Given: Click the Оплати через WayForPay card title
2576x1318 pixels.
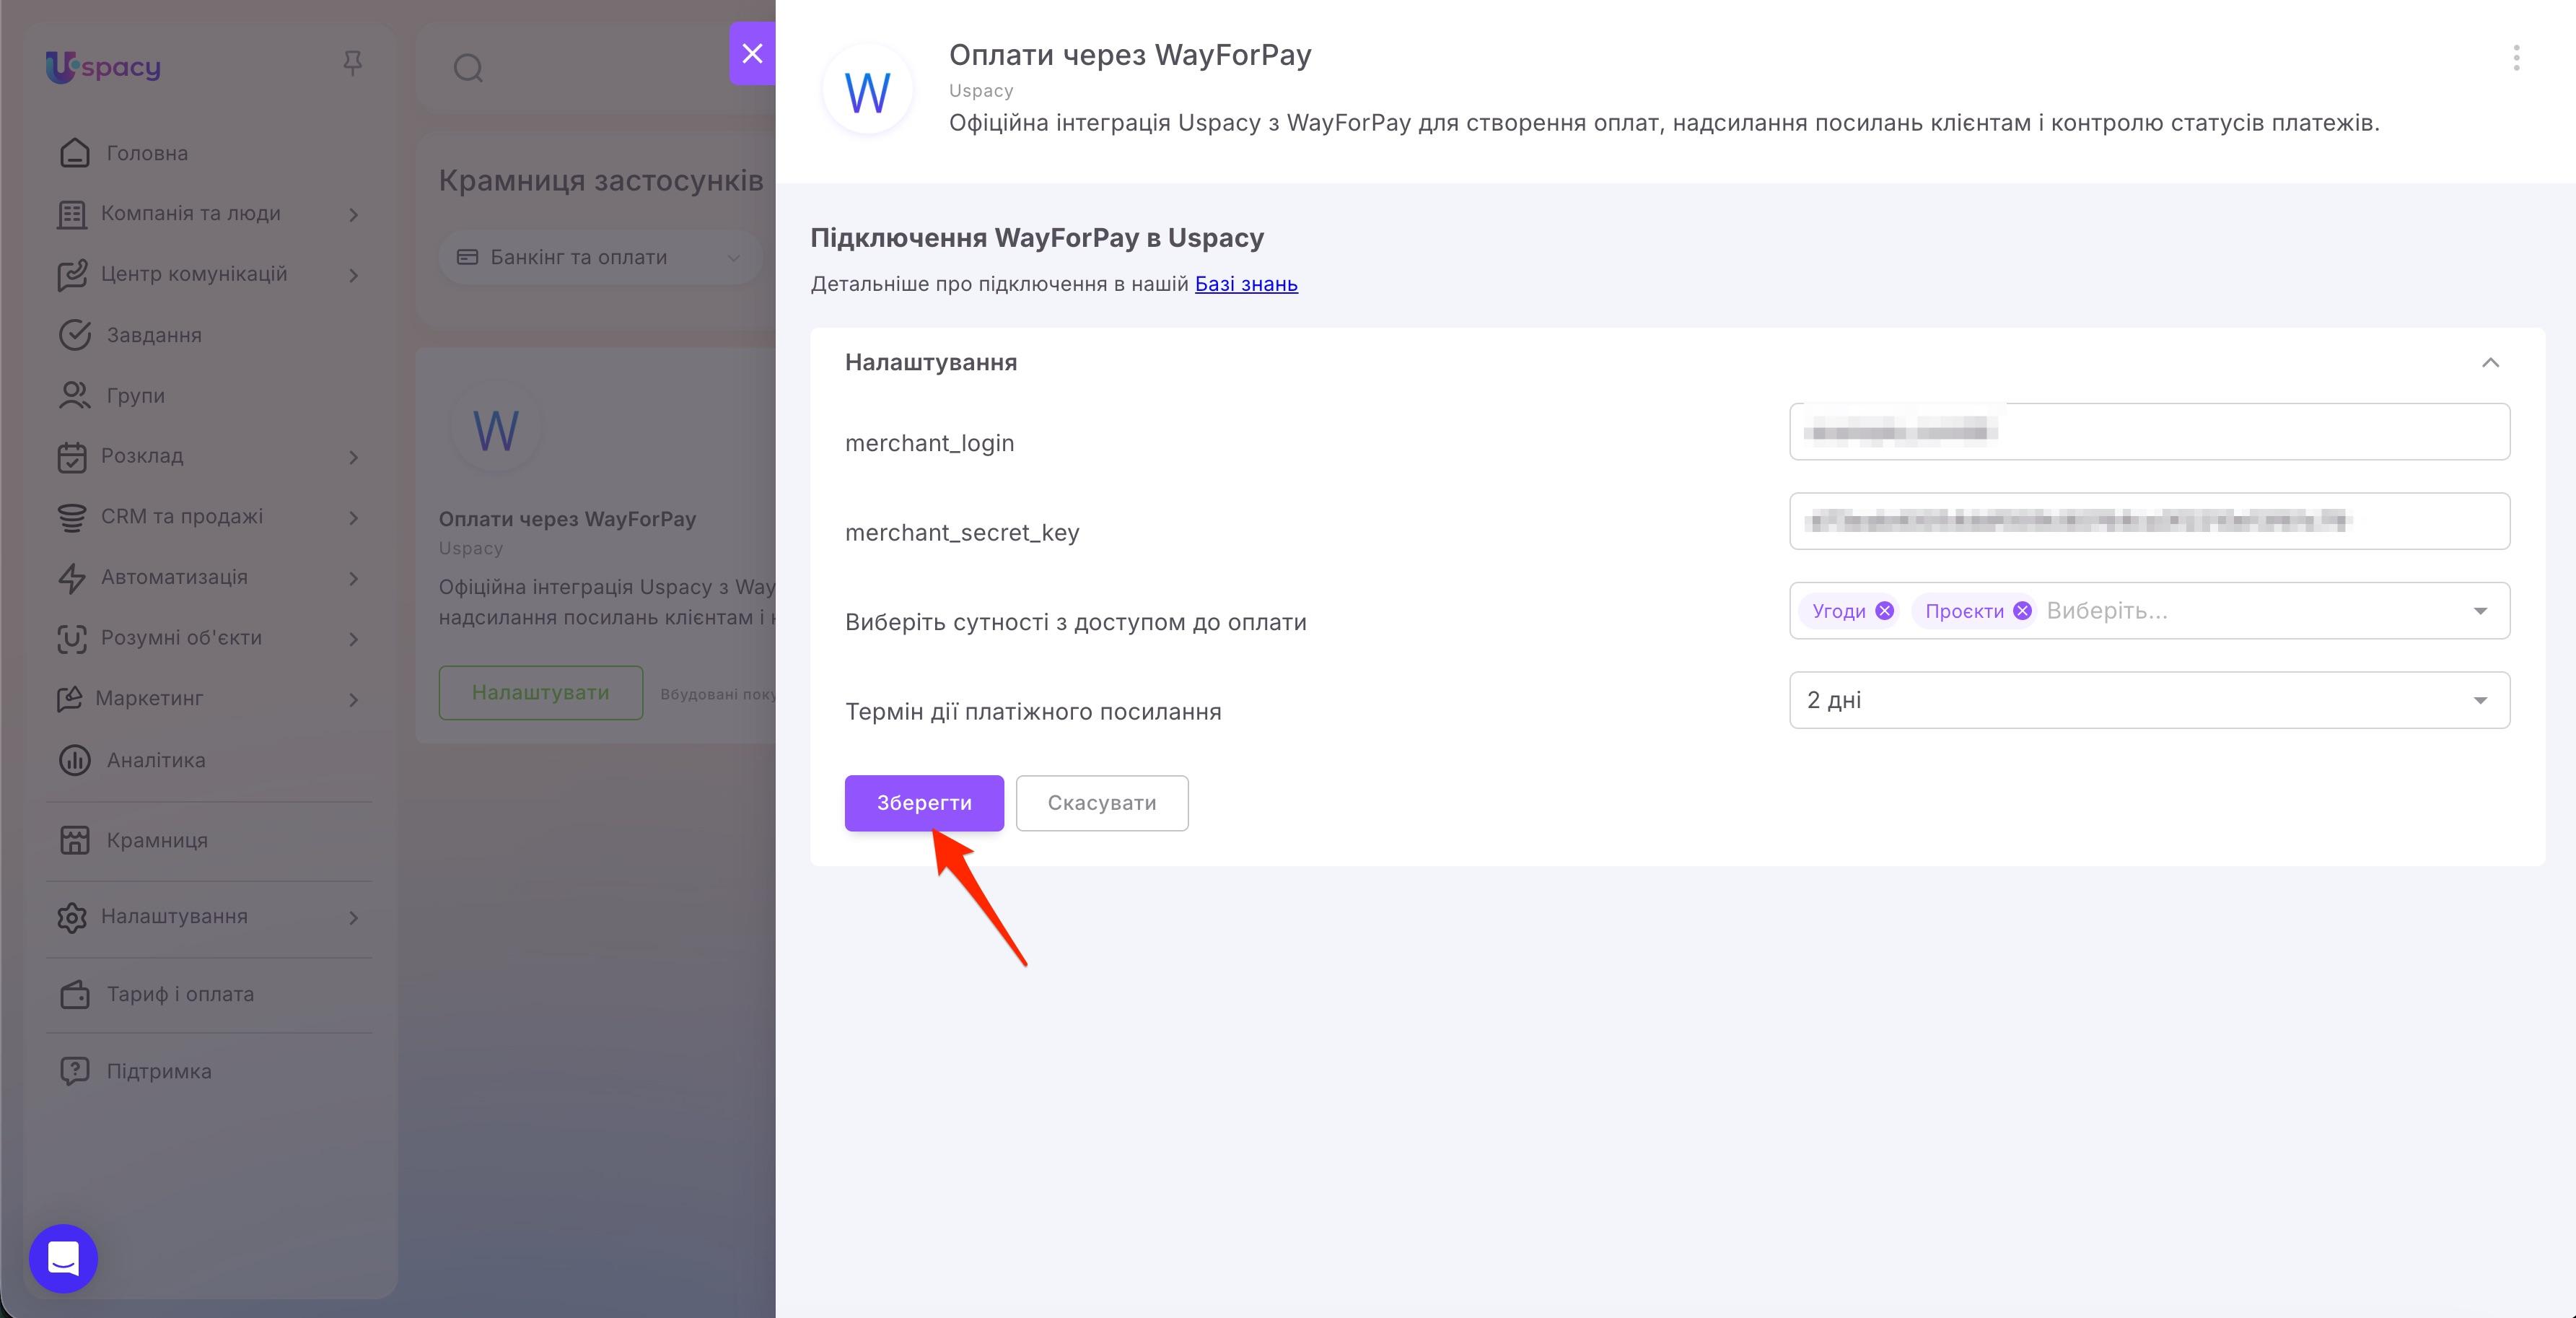Looking at the screenshot, I should (x=567, y=519).
